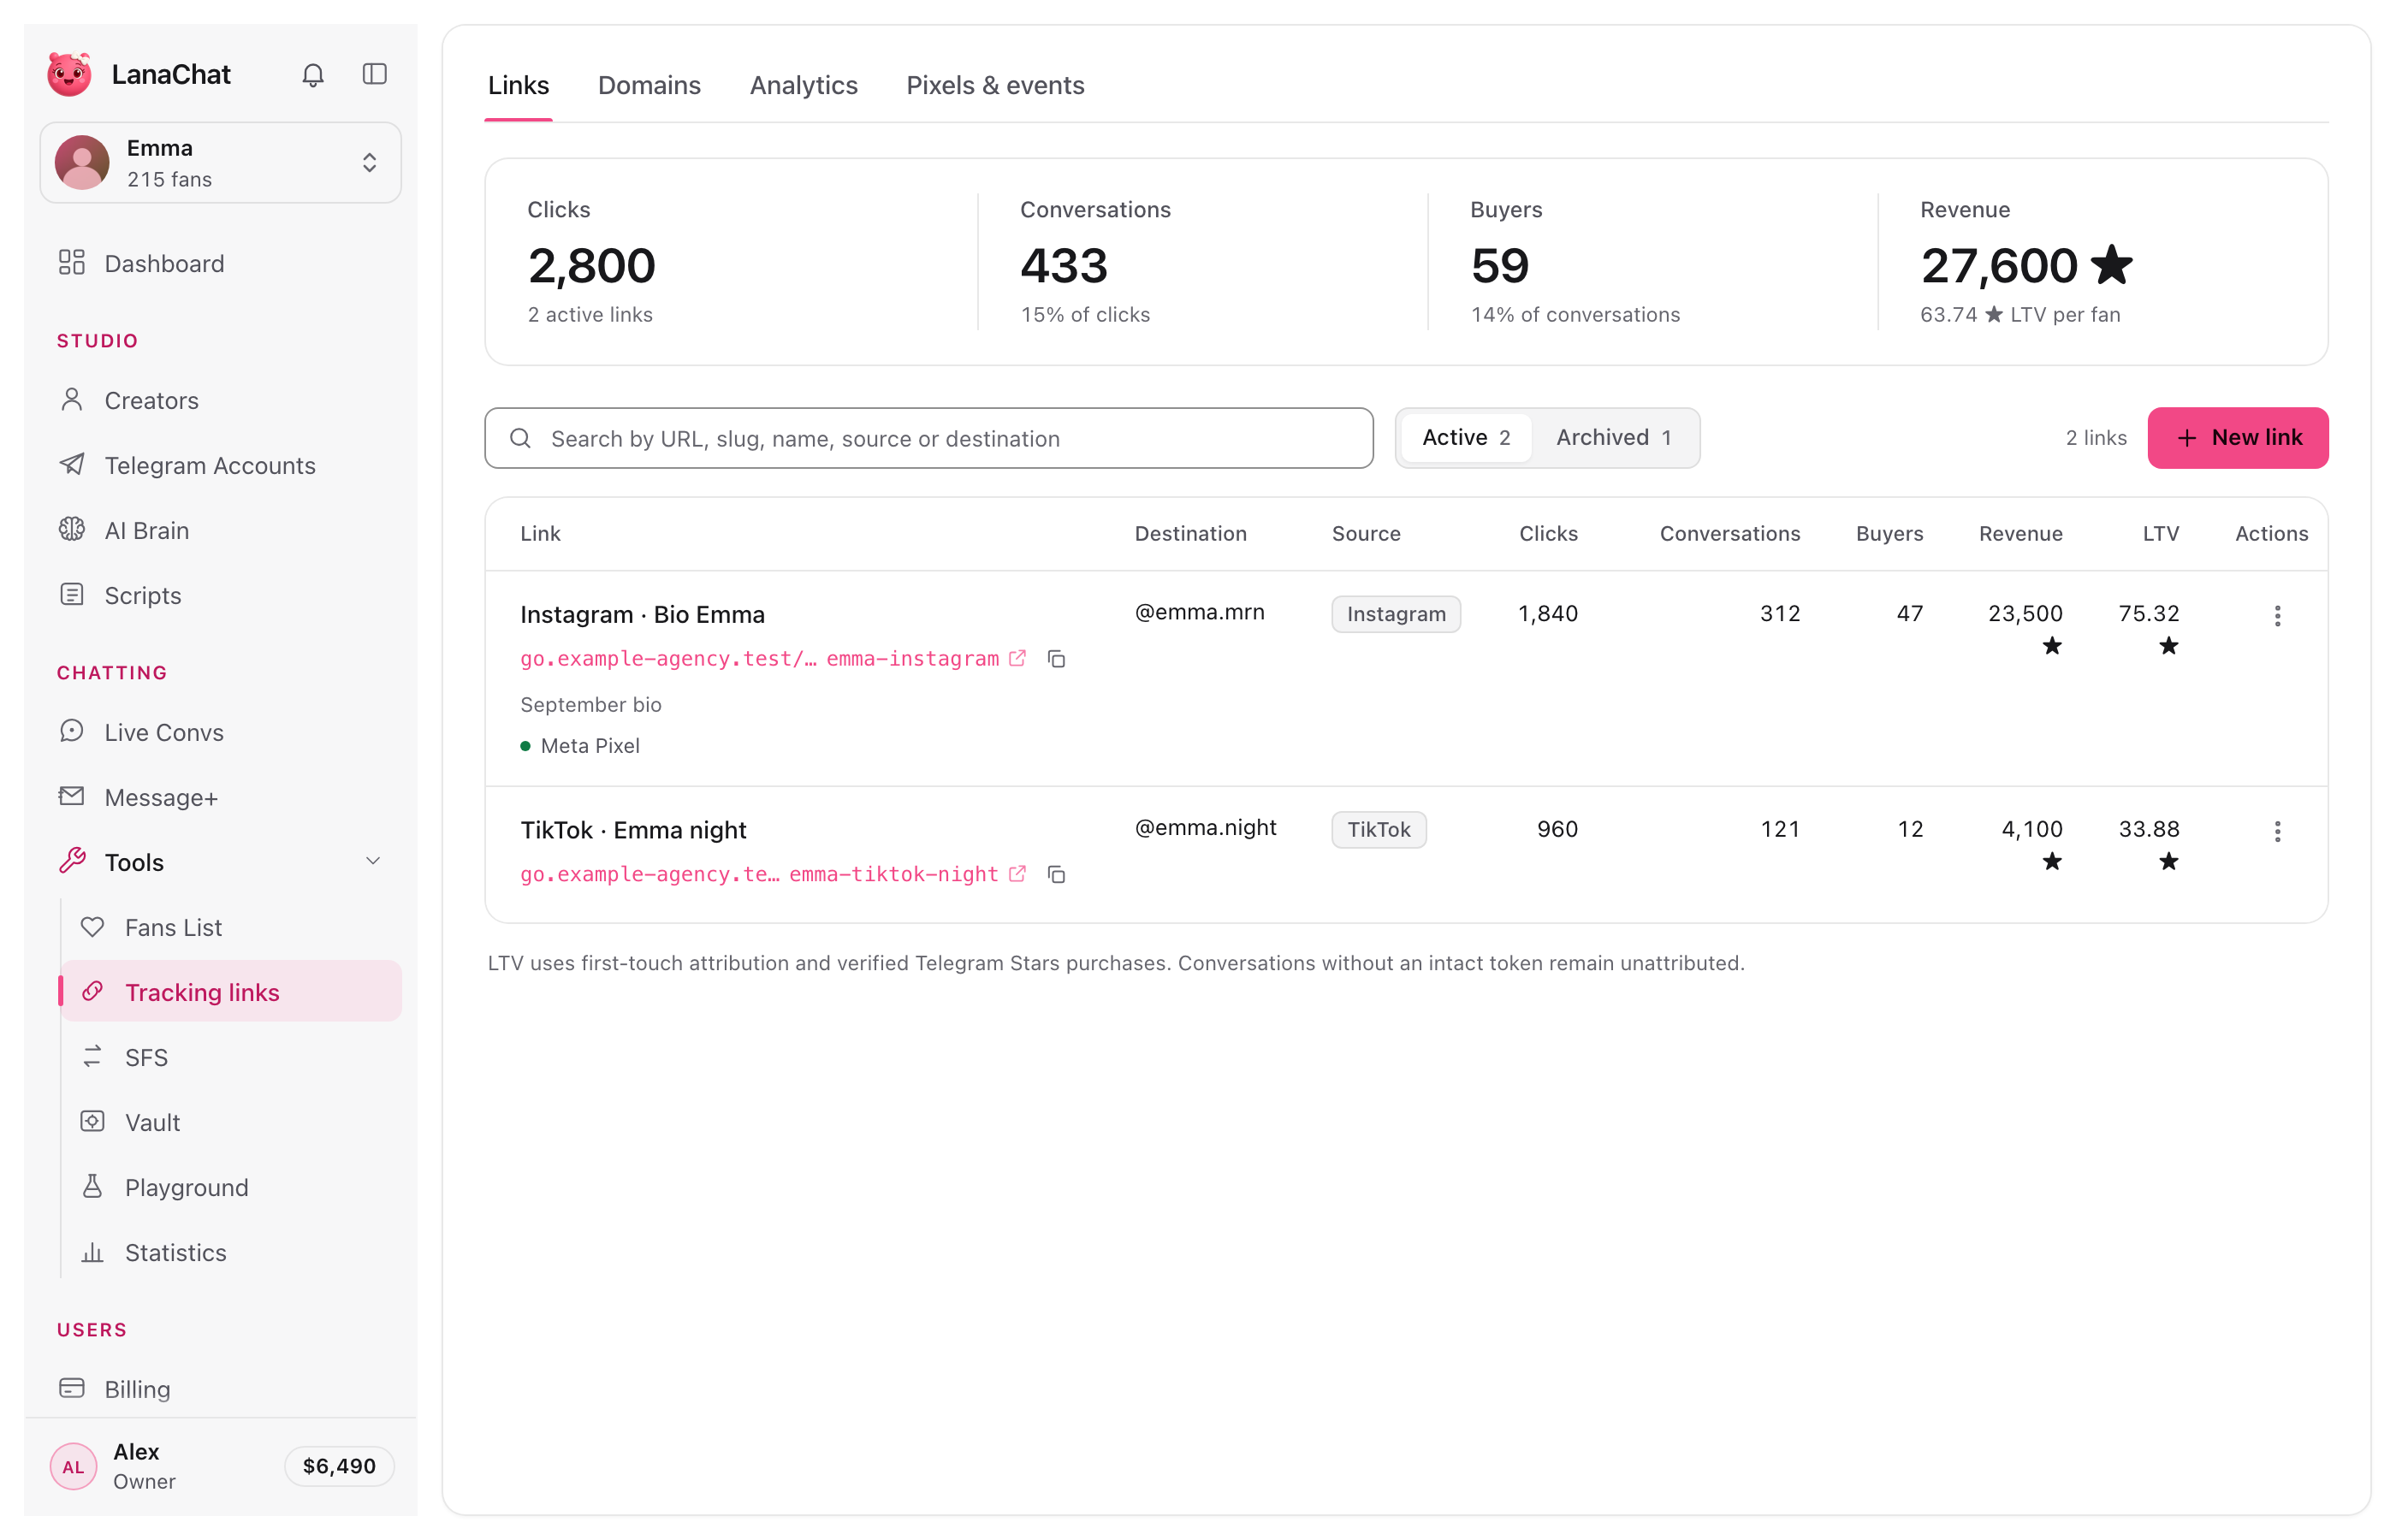Click the LanaChat logo mascot
Screen dimensions: 2396x1540
(x=69, y=75)
